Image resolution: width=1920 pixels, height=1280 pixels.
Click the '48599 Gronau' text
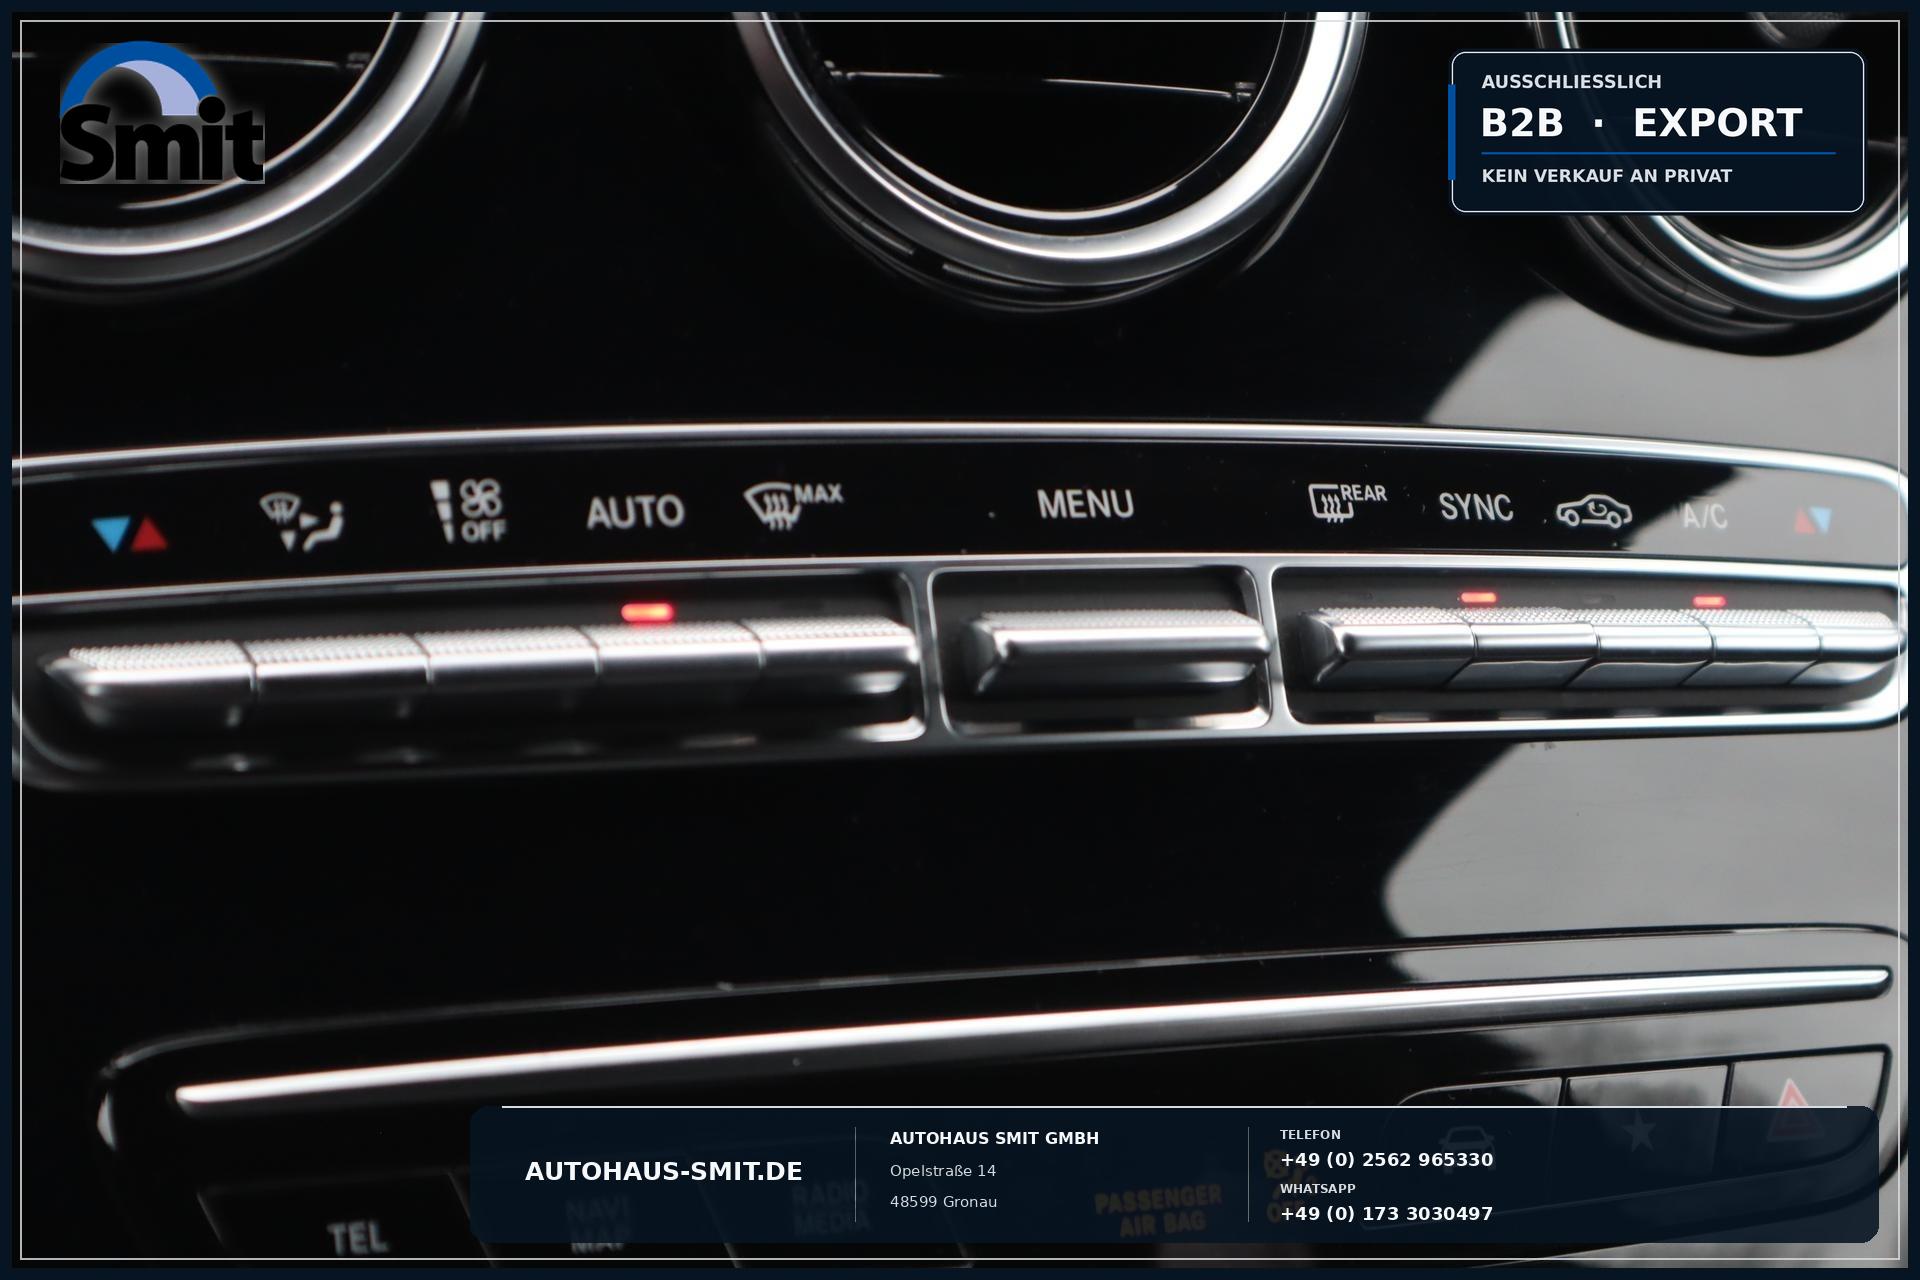[x=943, y=1202]
